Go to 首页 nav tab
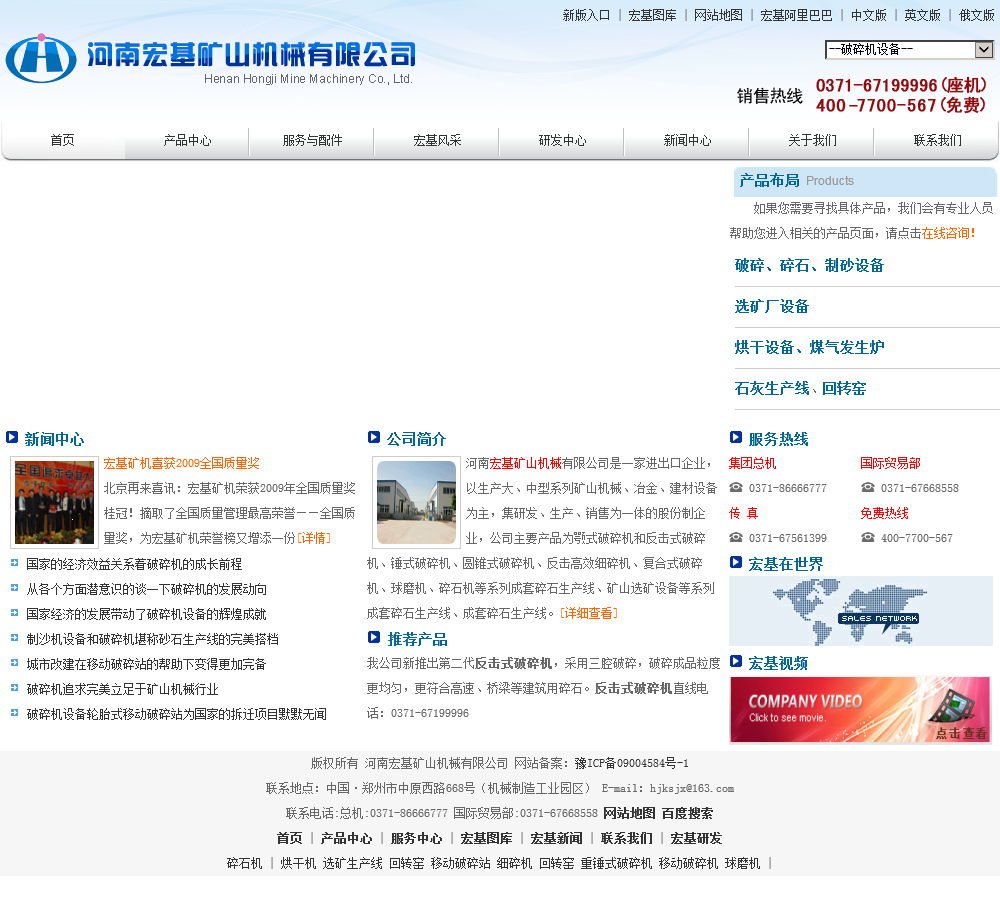This screenshot has height=909, width=1000. coord(62,140)
